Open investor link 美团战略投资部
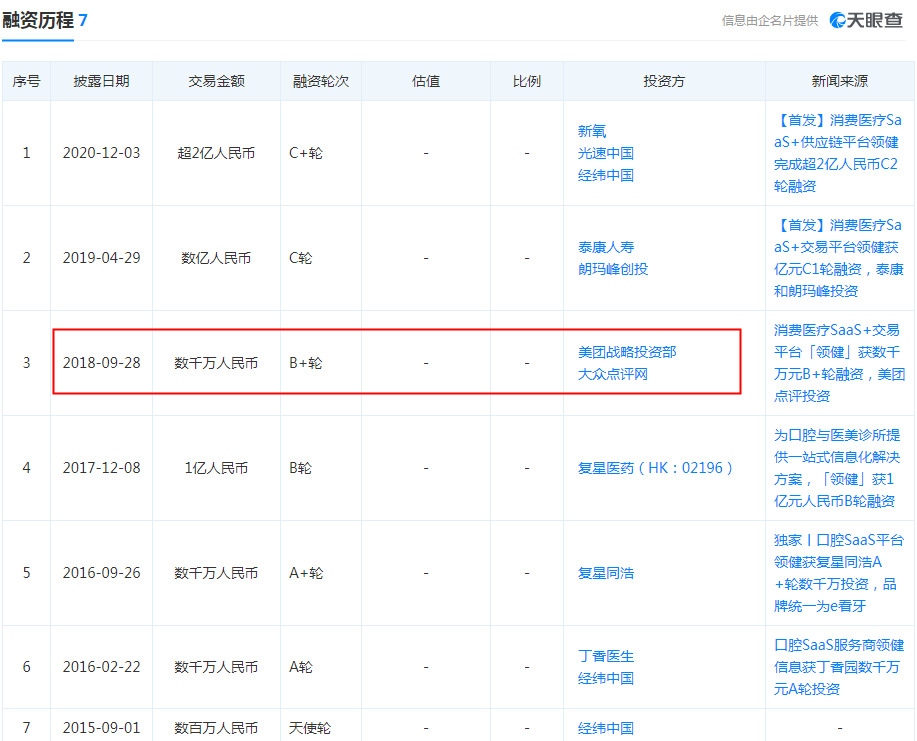Image resolution: width=917 pixels, height=741 pixels. coord(627,352)
